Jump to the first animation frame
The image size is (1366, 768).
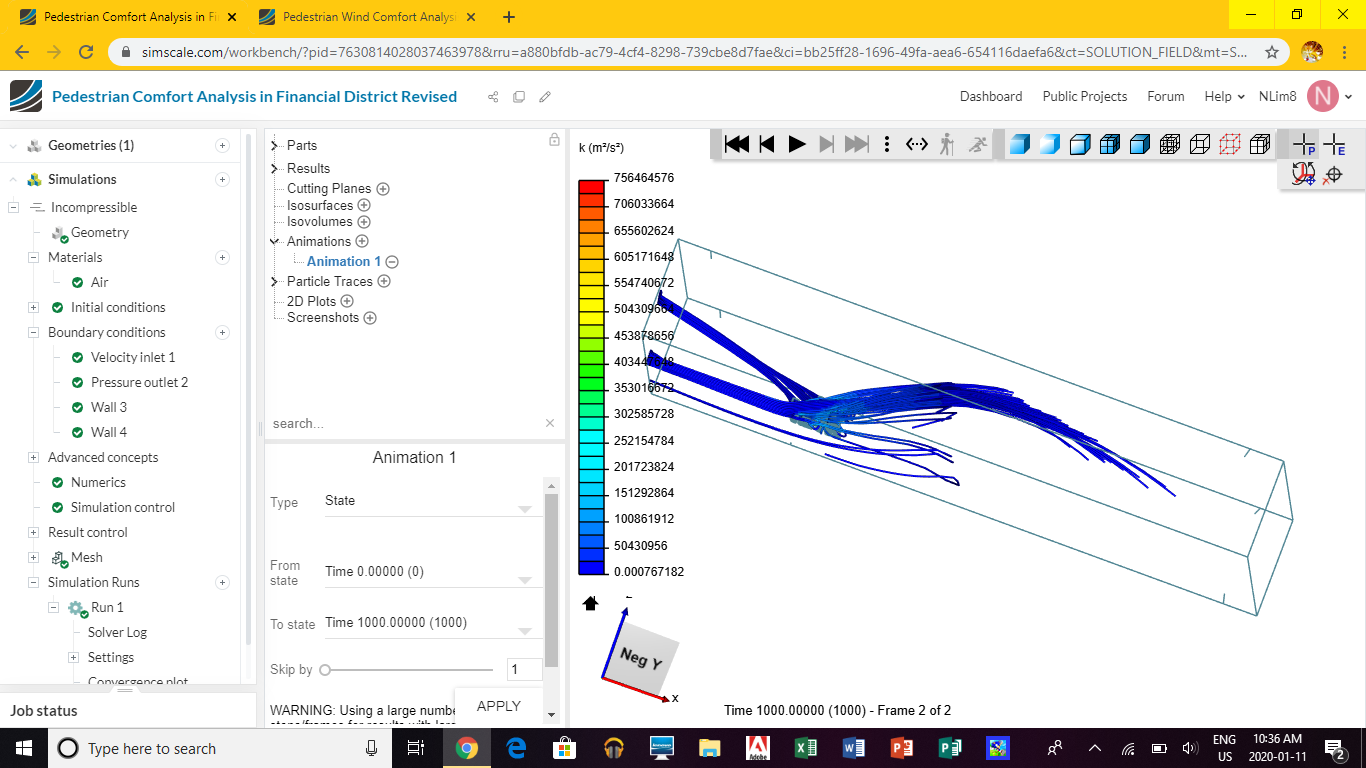(x=737, y=144)
